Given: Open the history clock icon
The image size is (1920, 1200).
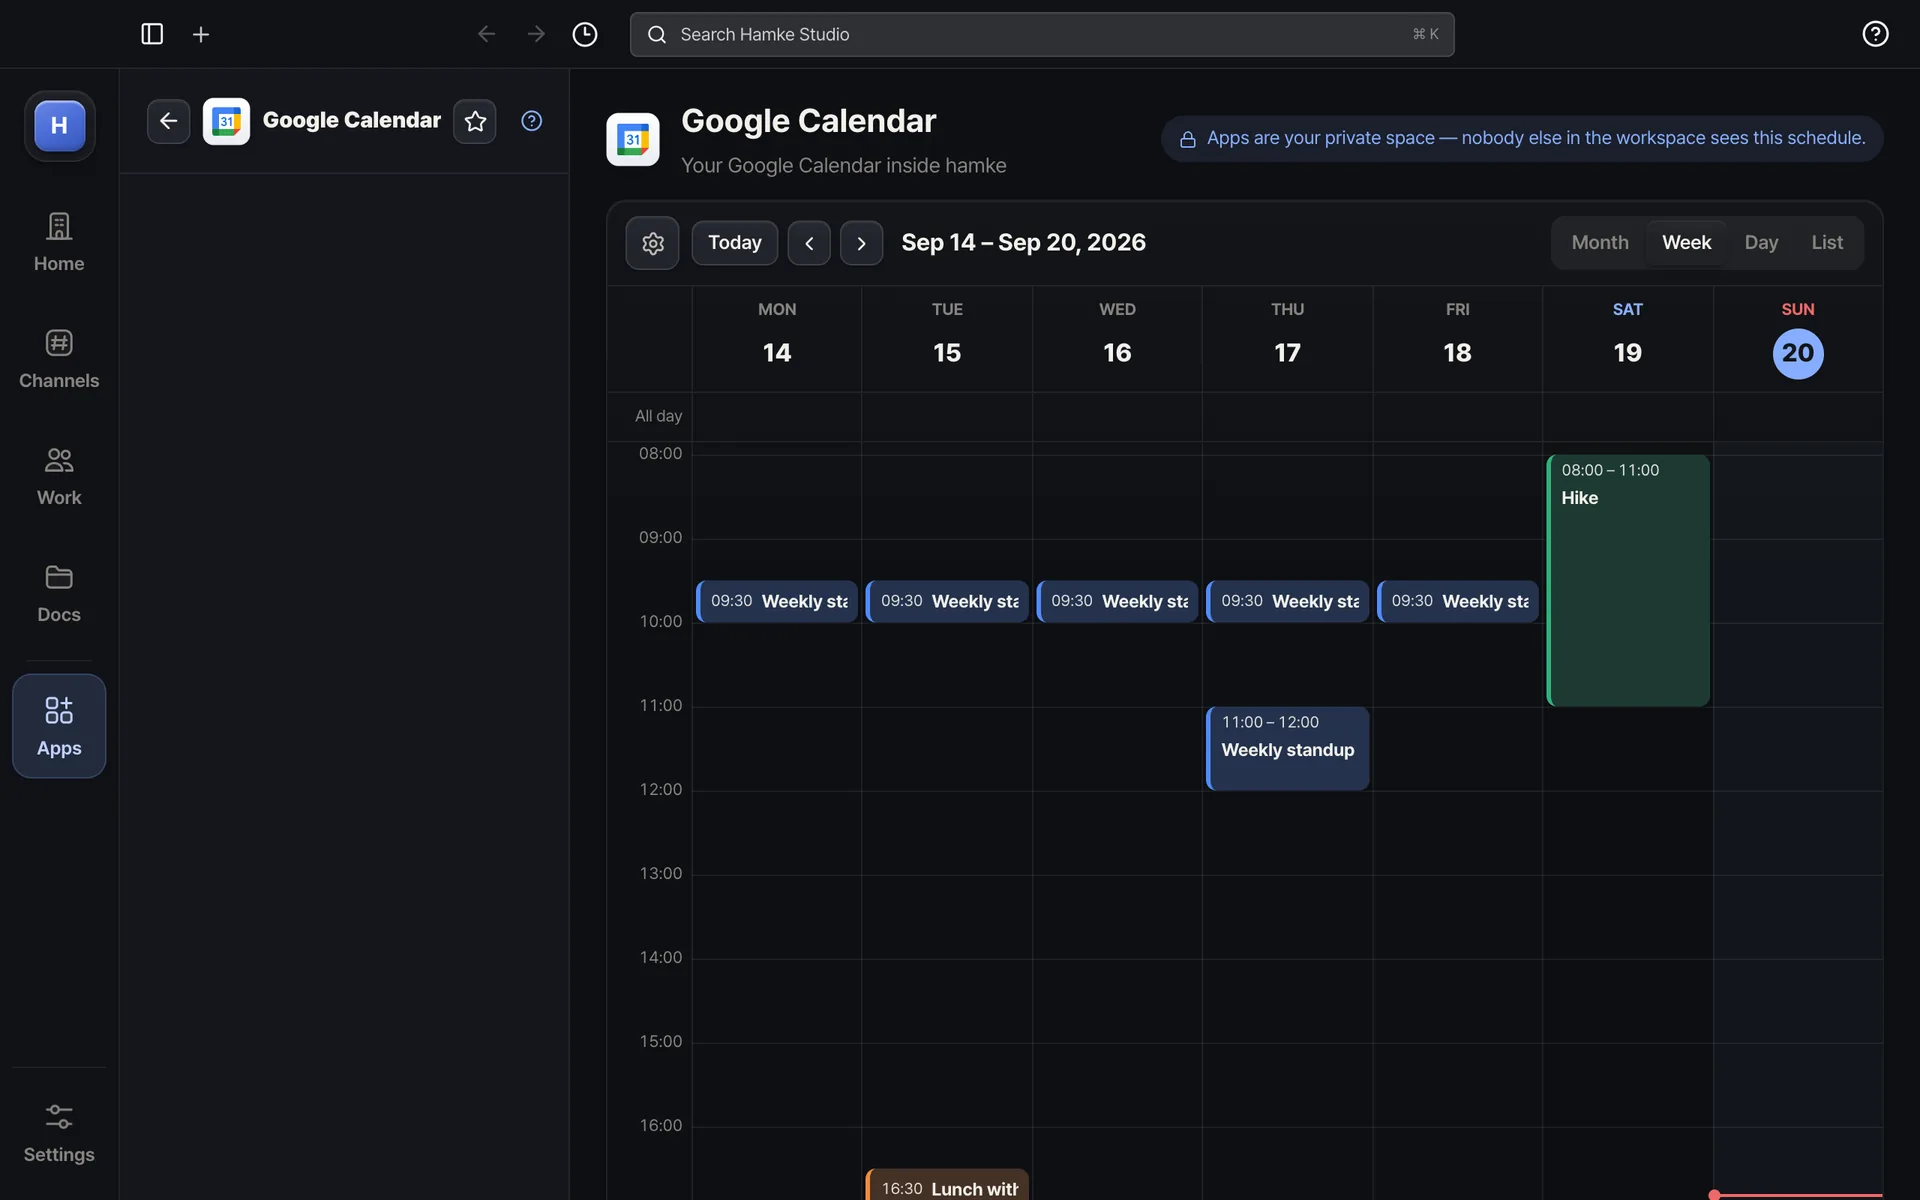Looking at the screenshot, I should (x=585, y=34).
